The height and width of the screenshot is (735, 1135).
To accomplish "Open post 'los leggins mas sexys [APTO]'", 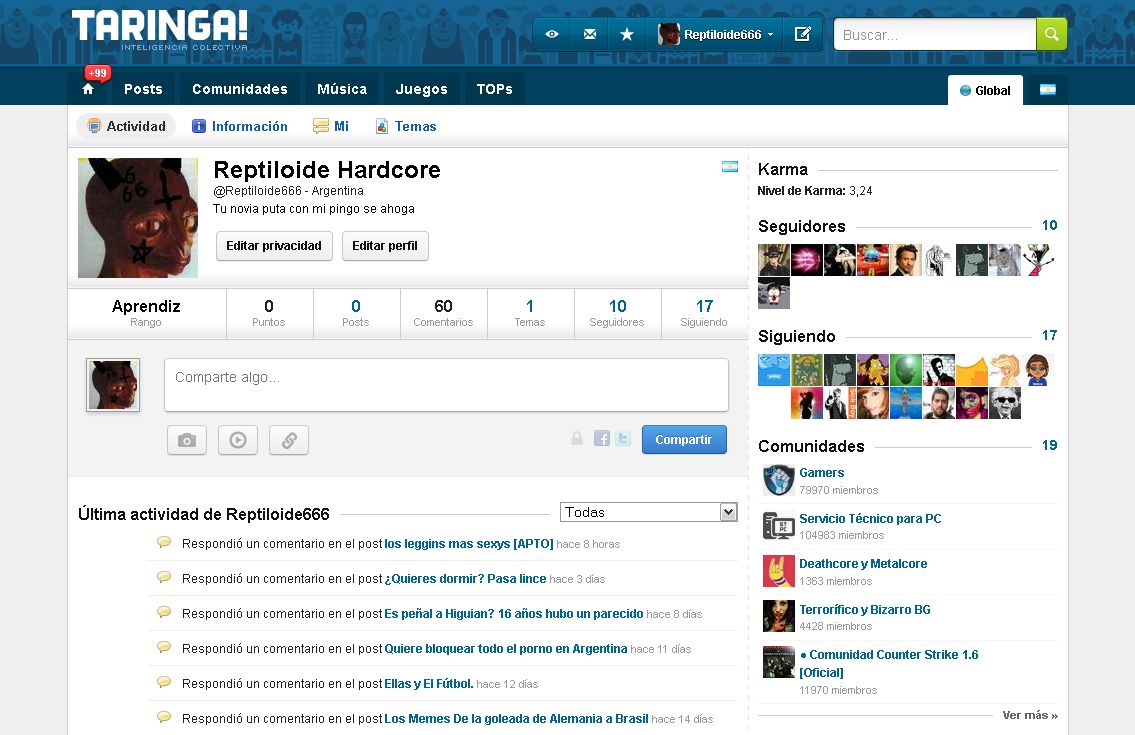I will click(x=468, y=544).
